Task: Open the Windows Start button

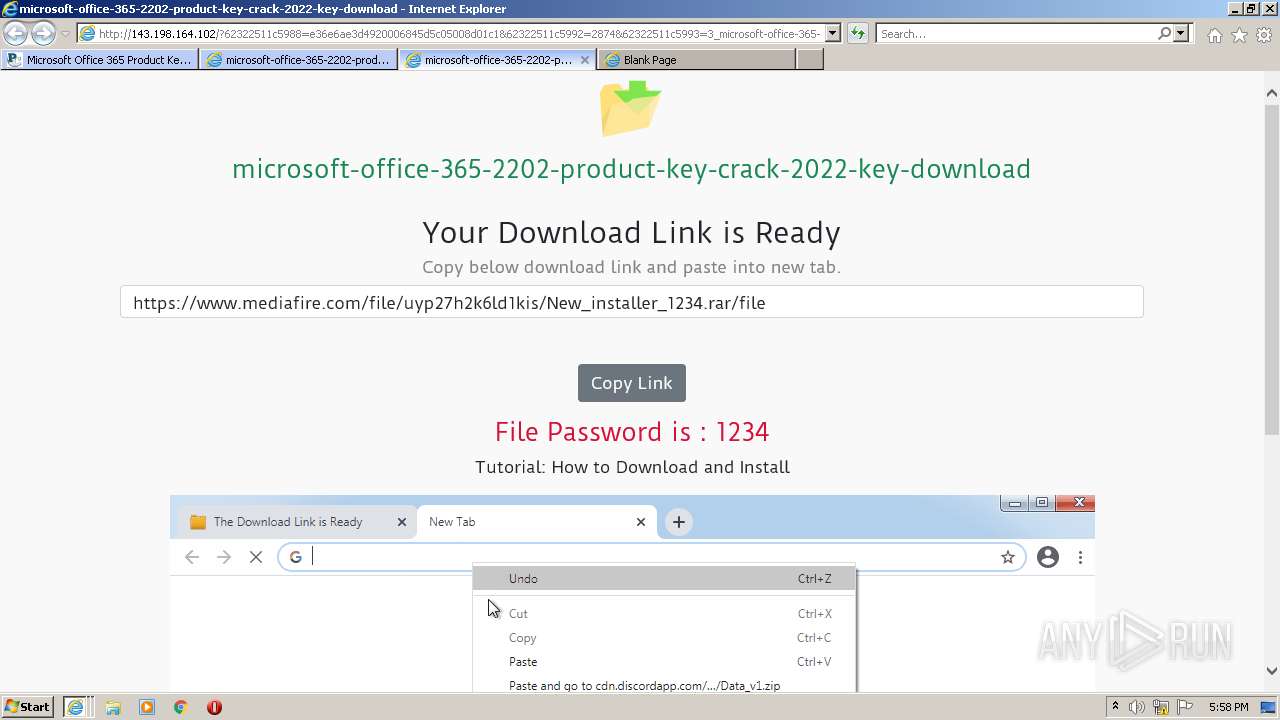Action: point(28,707)
